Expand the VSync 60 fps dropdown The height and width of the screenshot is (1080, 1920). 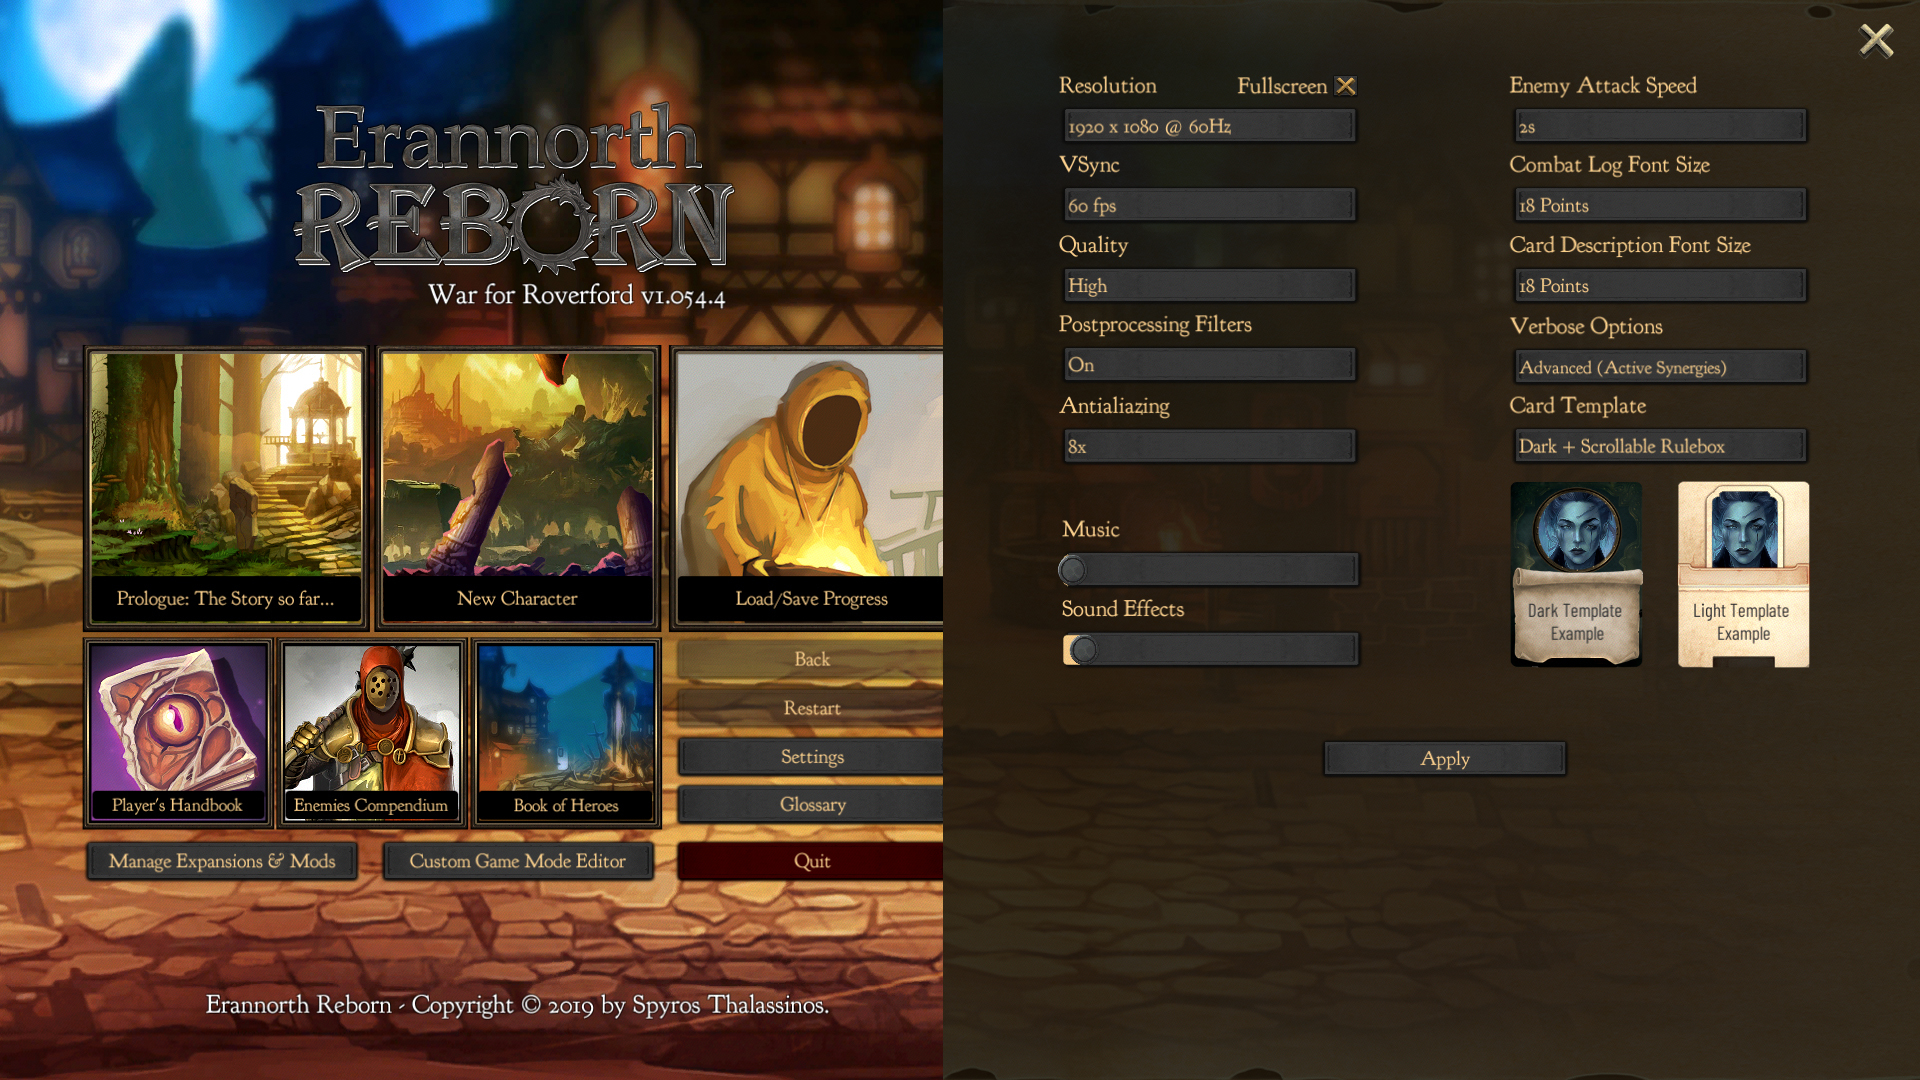tap(1209, 205)
